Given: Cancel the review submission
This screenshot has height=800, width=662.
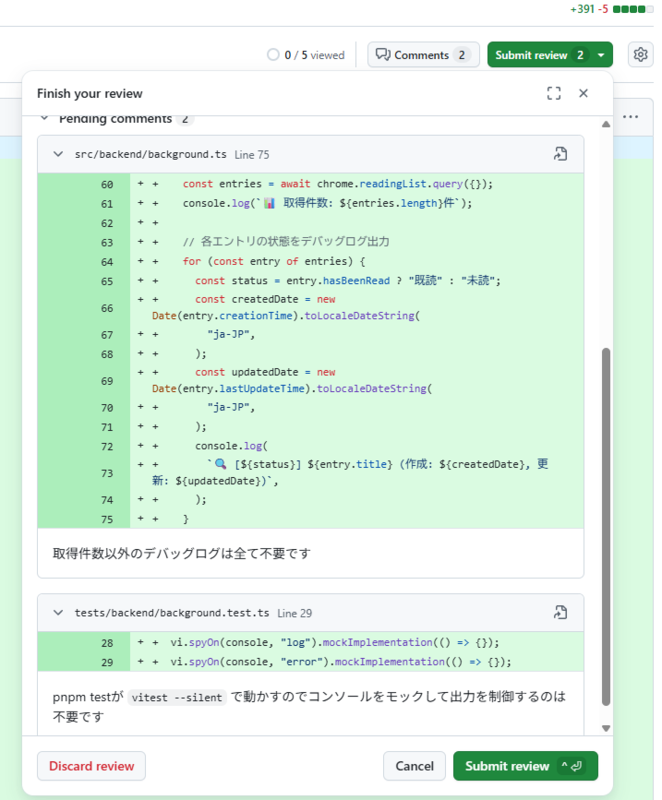Looking at the screenshot, I should click(414, 765).
